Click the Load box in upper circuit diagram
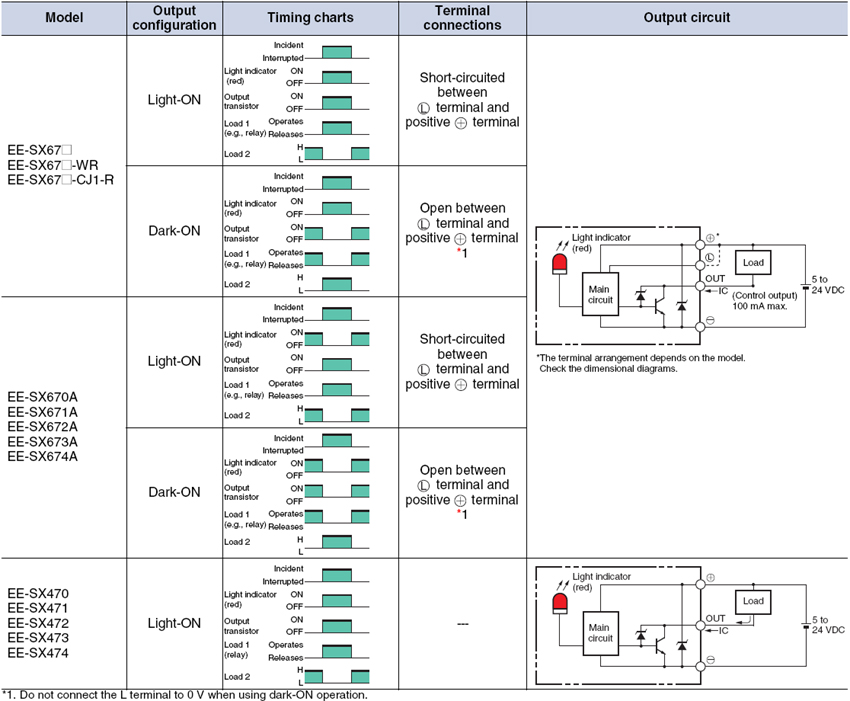 tap(753, 262)
